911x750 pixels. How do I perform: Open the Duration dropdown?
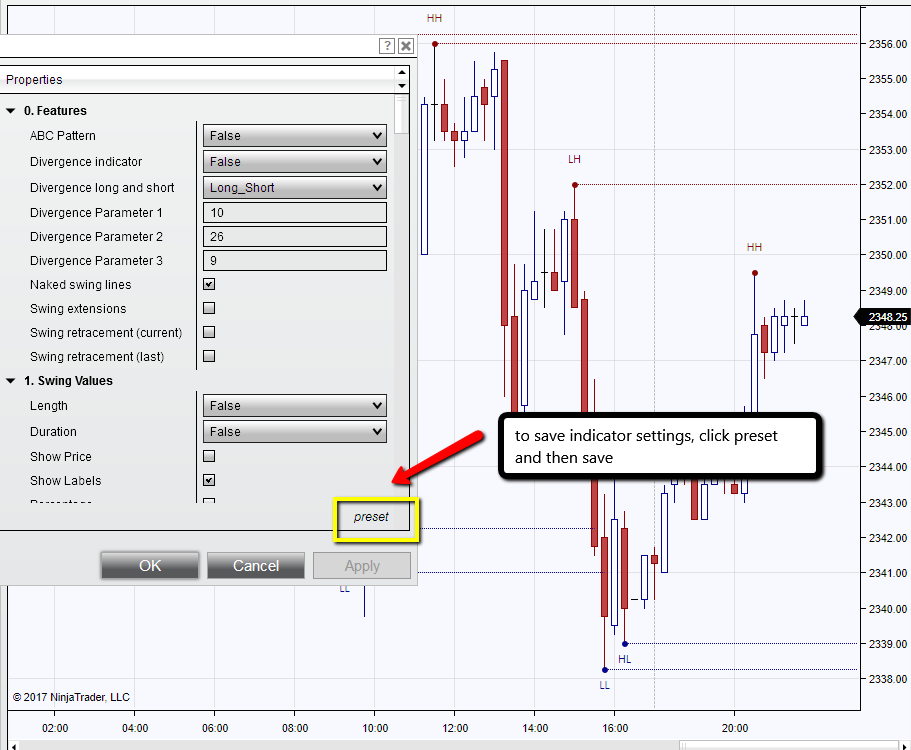pyautogui.click(x=295, y=432)
